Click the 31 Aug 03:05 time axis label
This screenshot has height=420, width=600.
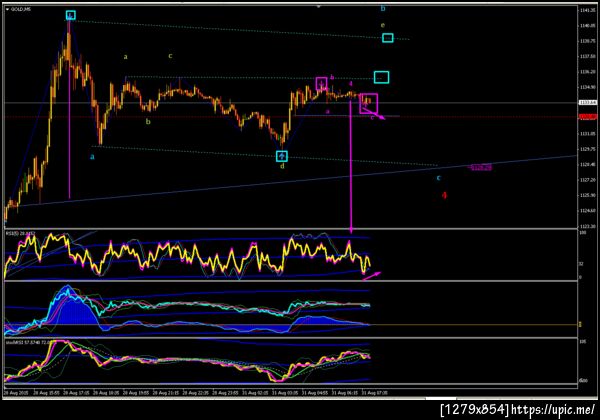285,392
